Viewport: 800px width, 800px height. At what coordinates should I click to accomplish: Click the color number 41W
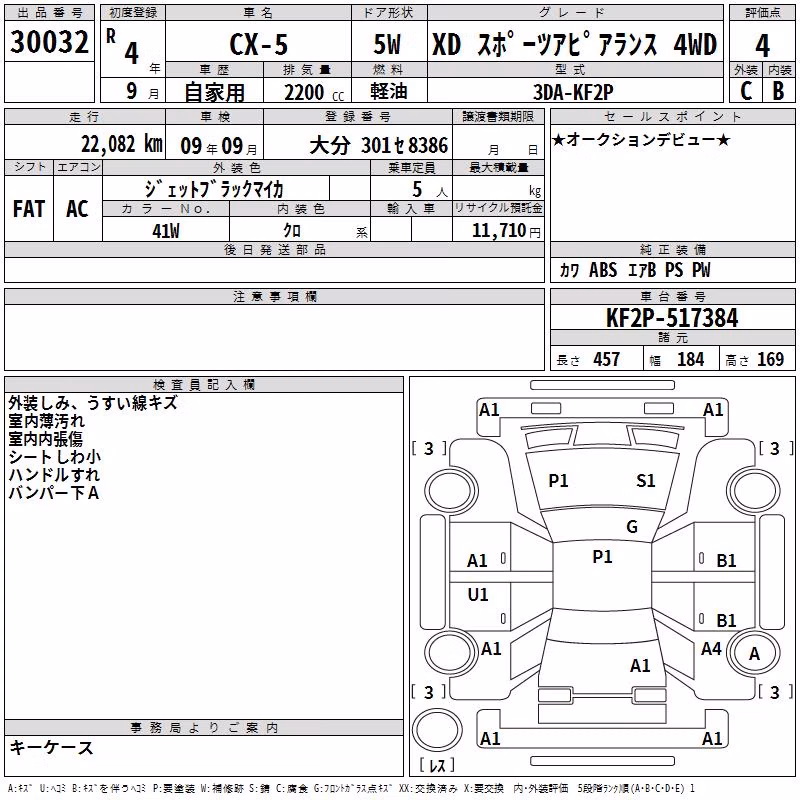point(166,231)
